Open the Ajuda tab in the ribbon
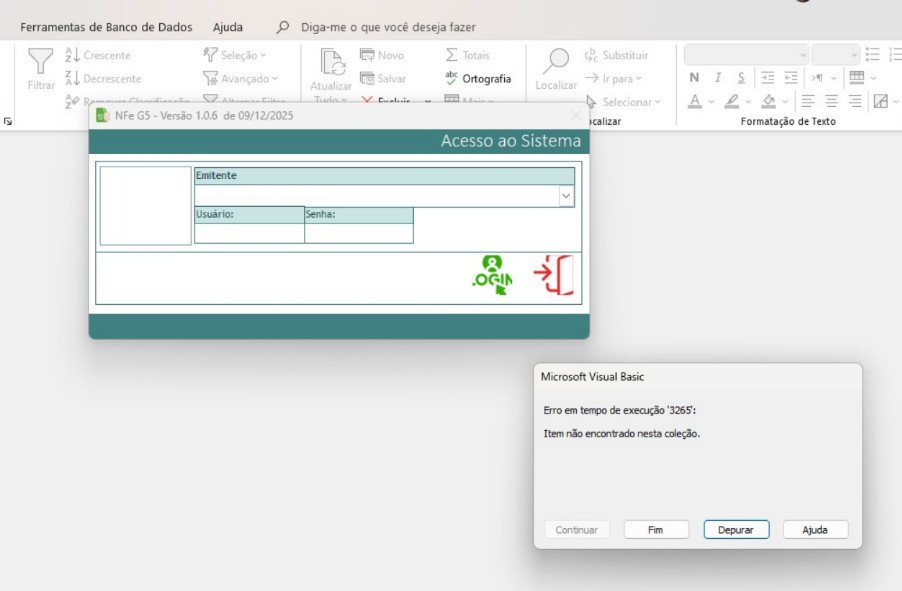 (x=228, y=27)
